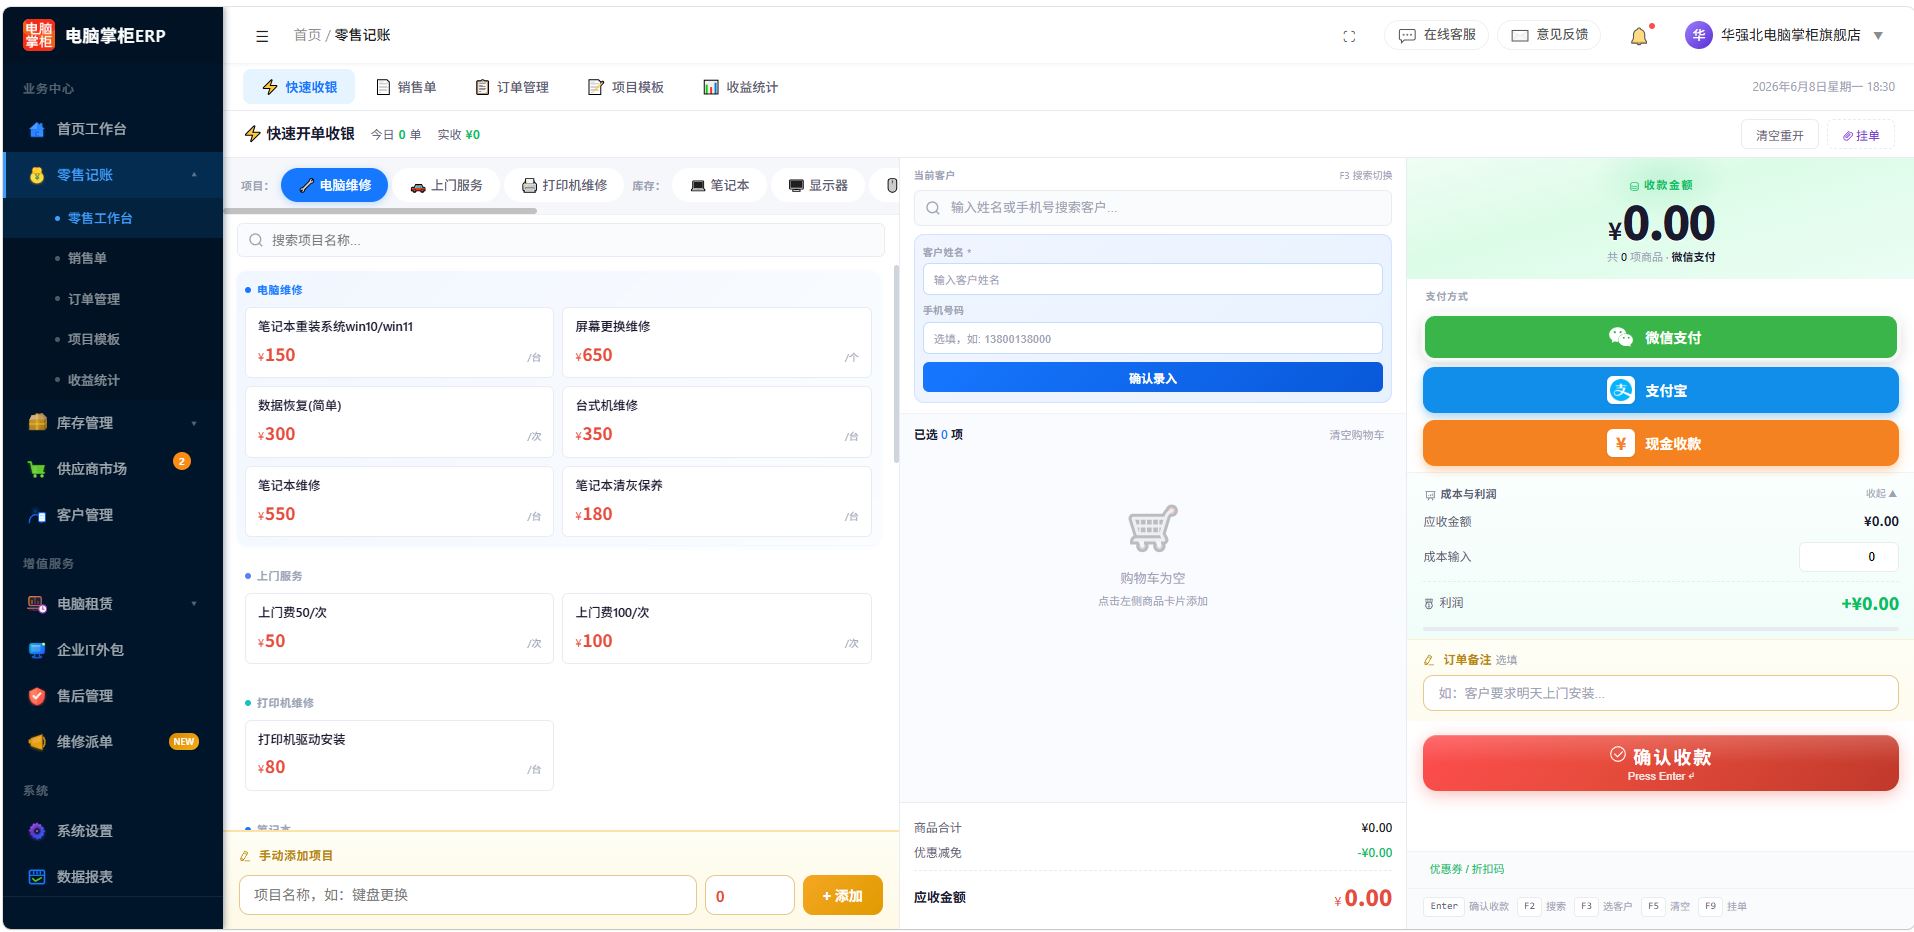This screenshot has width=1914, height=932.
Task: Open 维修派单 megaphone icon in sidebar
Action: coord(37,742)
